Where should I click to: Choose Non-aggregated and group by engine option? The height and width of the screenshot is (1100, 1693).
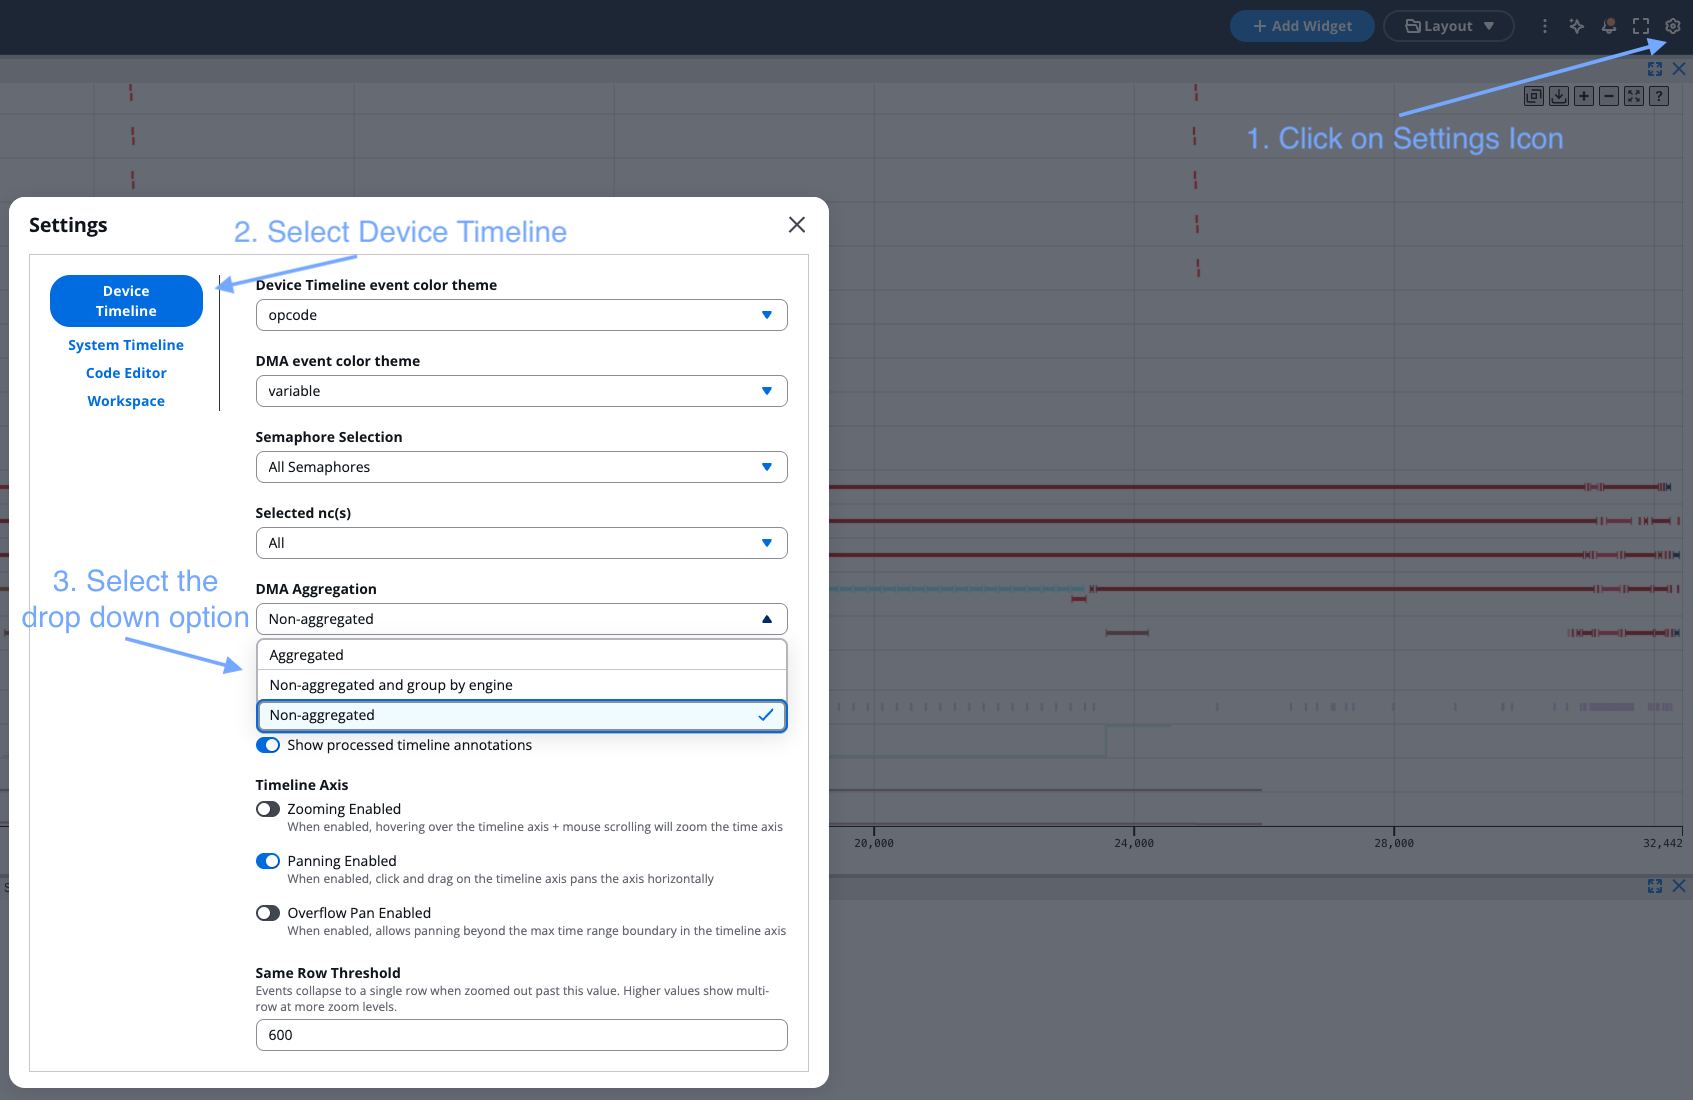[x=522, y=685]
